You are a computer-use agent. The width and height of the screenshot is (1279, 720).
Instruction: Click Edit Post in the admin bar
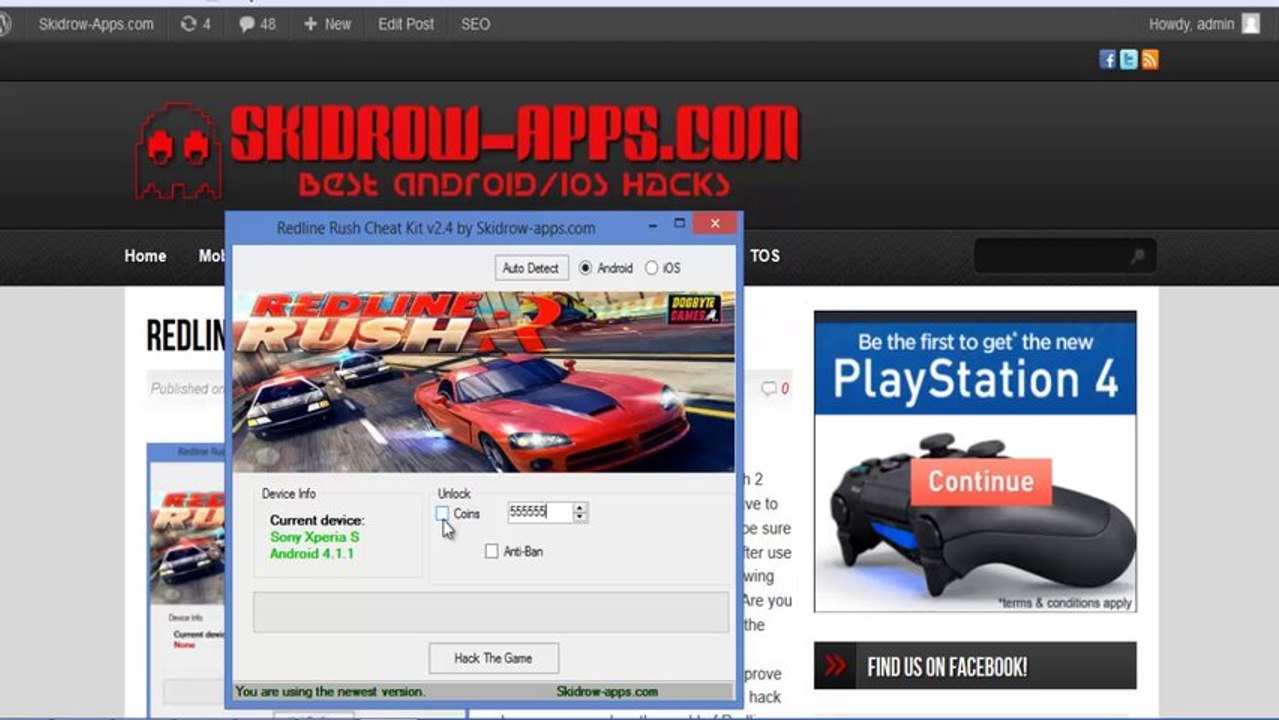(x=406, y=24)
